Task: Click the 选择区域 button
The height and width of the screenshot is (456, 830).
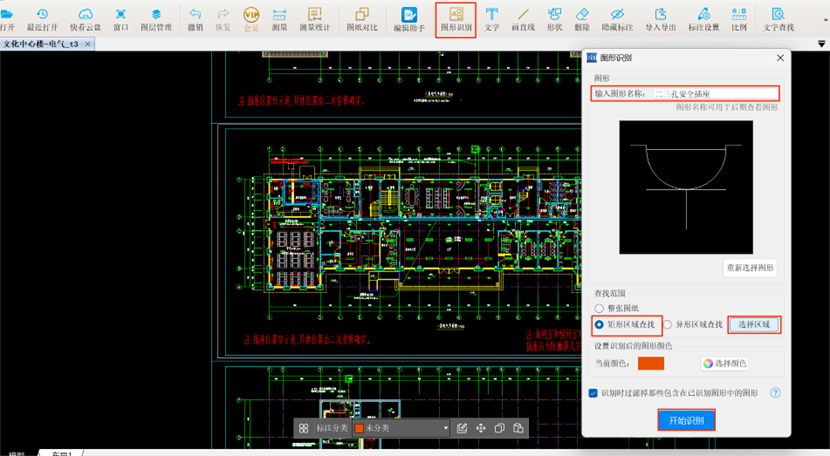Action: click(754, 325)
